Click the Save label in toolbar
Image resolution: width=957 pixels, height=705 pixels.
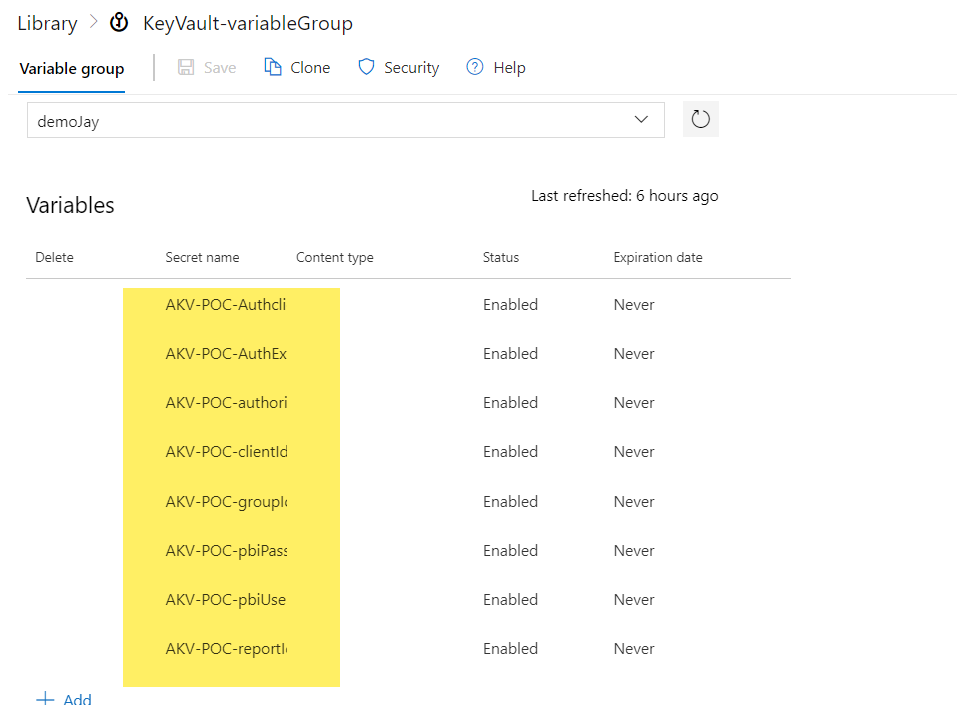coord(220,68)
